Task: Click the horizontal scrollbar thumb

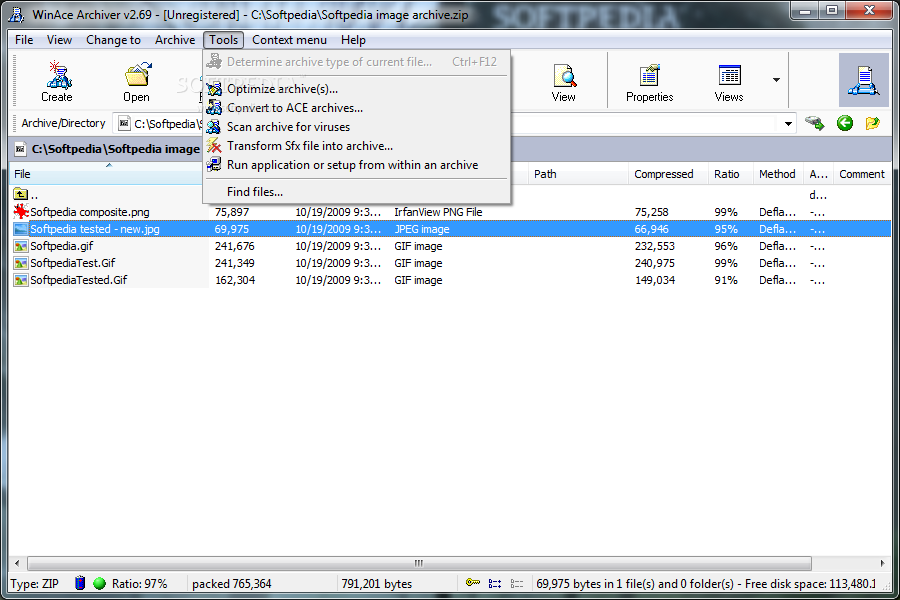Action: pos(420,563)
